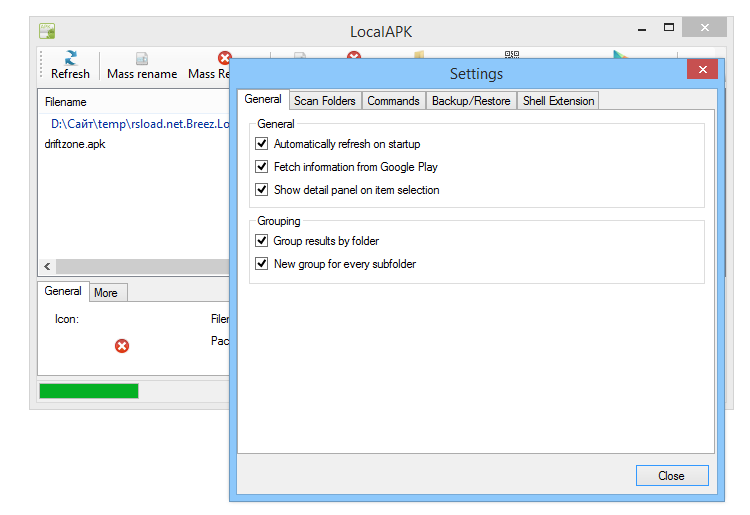750x515 pixels.
Task: Maximize the LocalAPK window
Action: coord(669,28)
